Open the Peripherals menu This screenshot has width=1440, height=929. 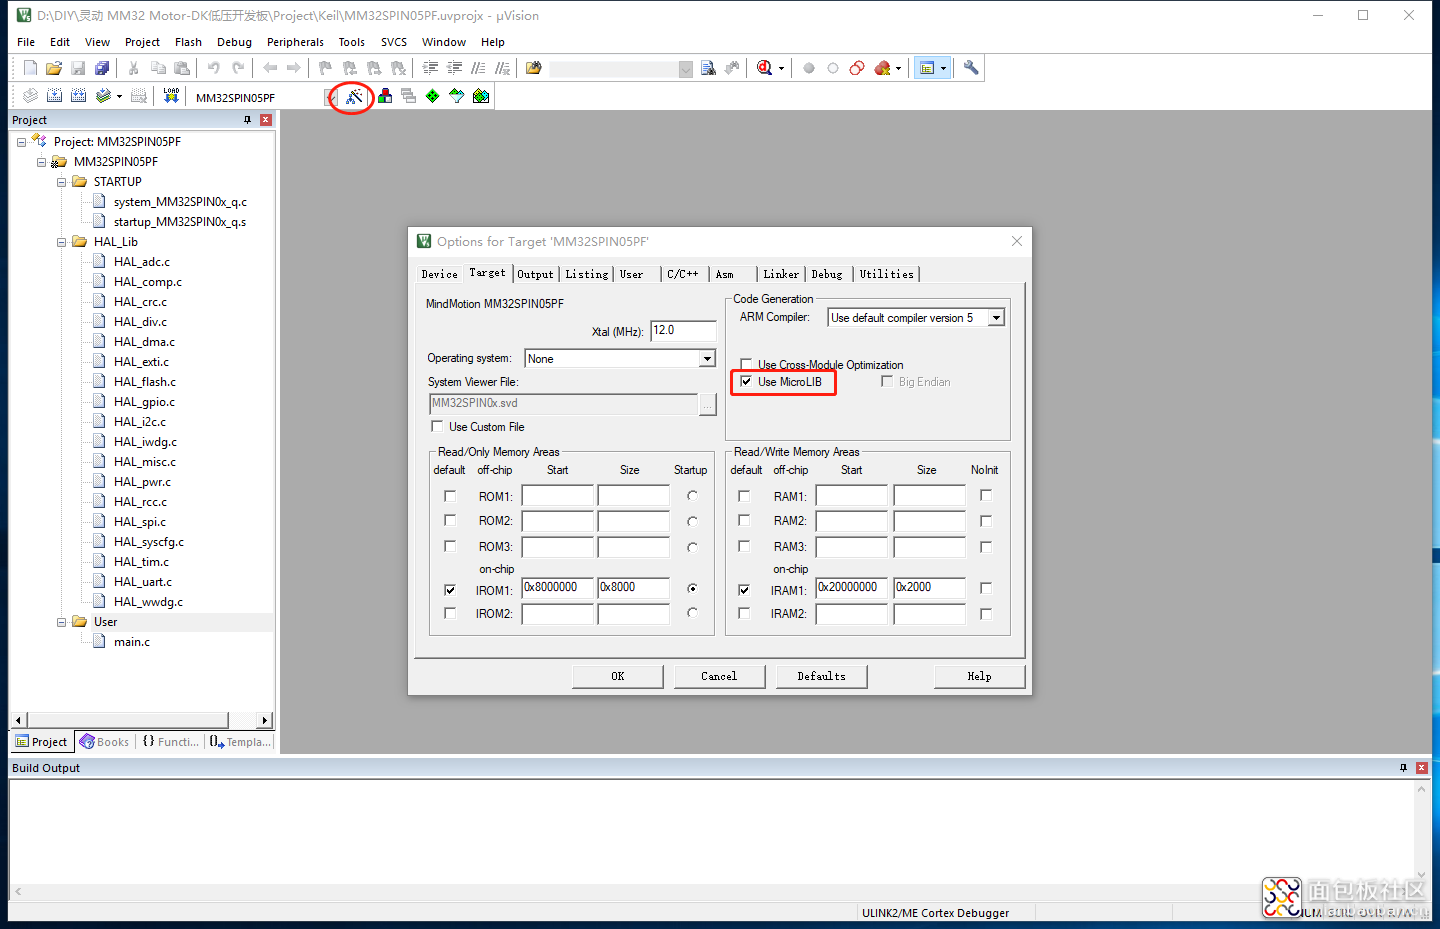point(295,42)
